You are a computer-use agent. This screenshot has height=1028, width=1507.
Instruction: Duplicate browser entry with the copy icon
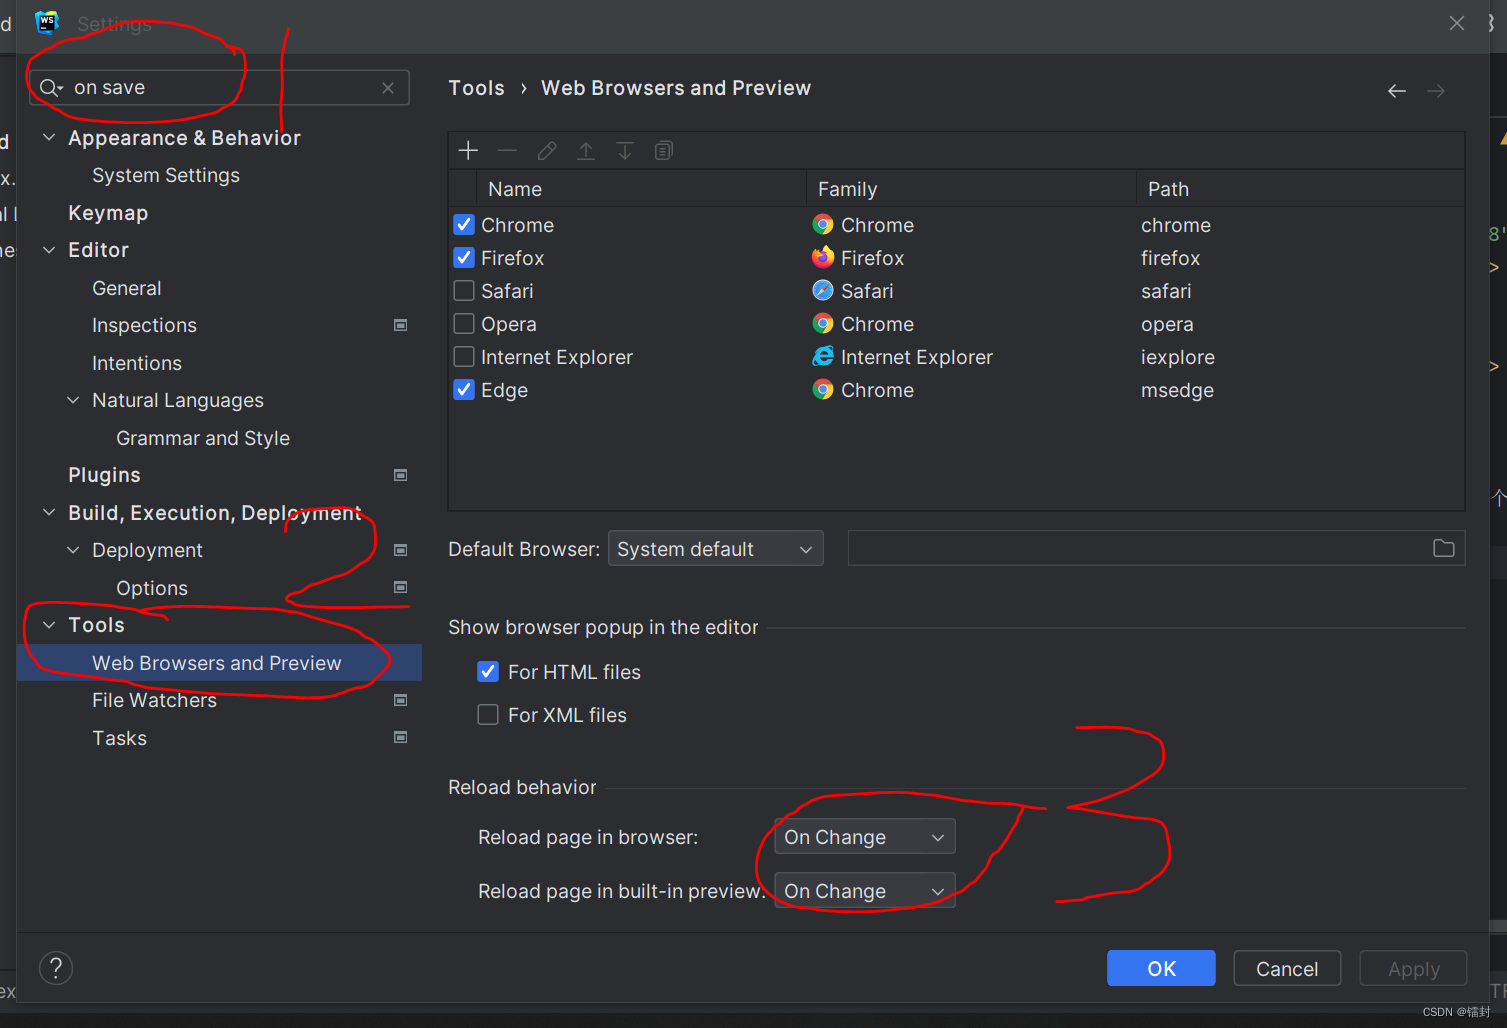(x=663, y=150)
